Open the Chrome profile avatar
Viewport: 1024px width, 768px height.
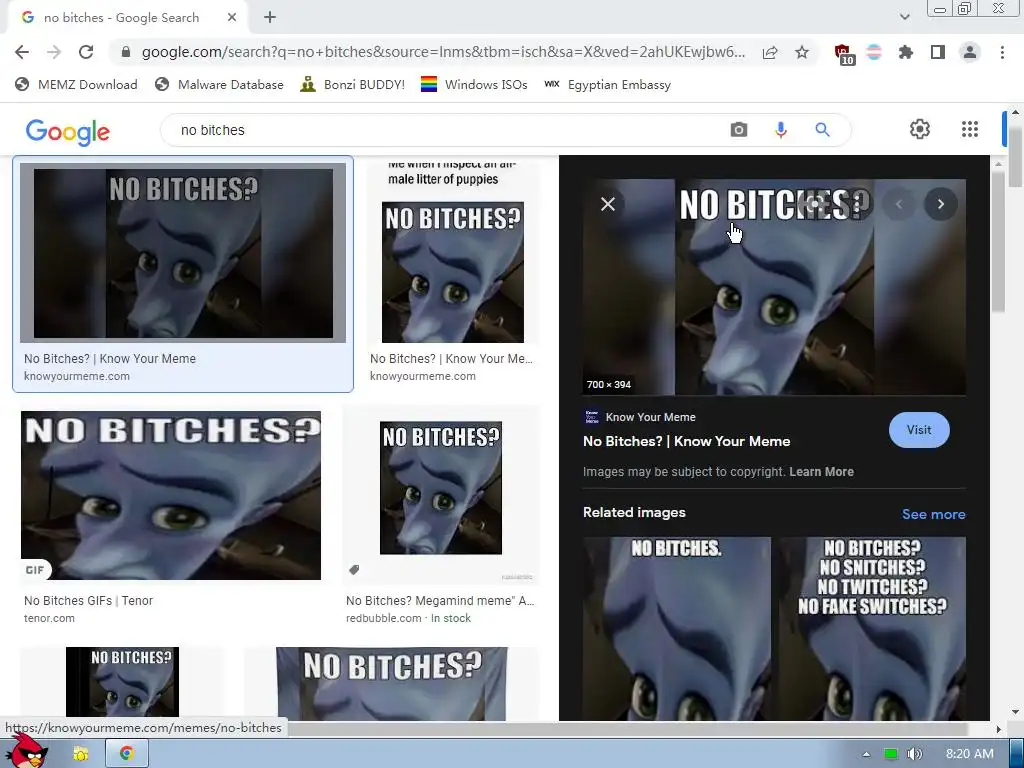coord(970,52)
